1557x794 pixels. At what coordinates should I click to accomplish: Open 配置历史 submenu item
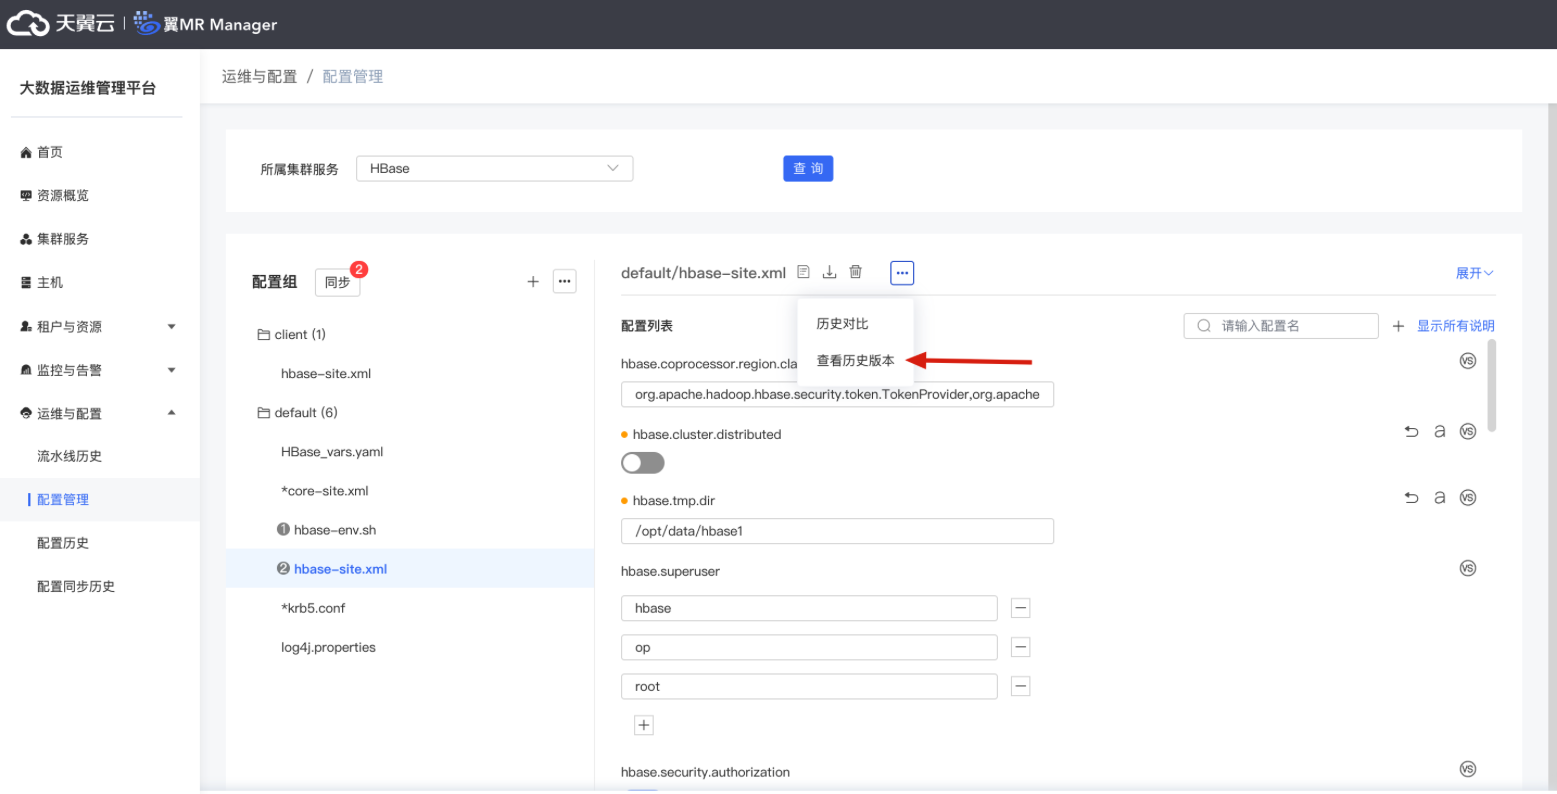coord(63,543)
